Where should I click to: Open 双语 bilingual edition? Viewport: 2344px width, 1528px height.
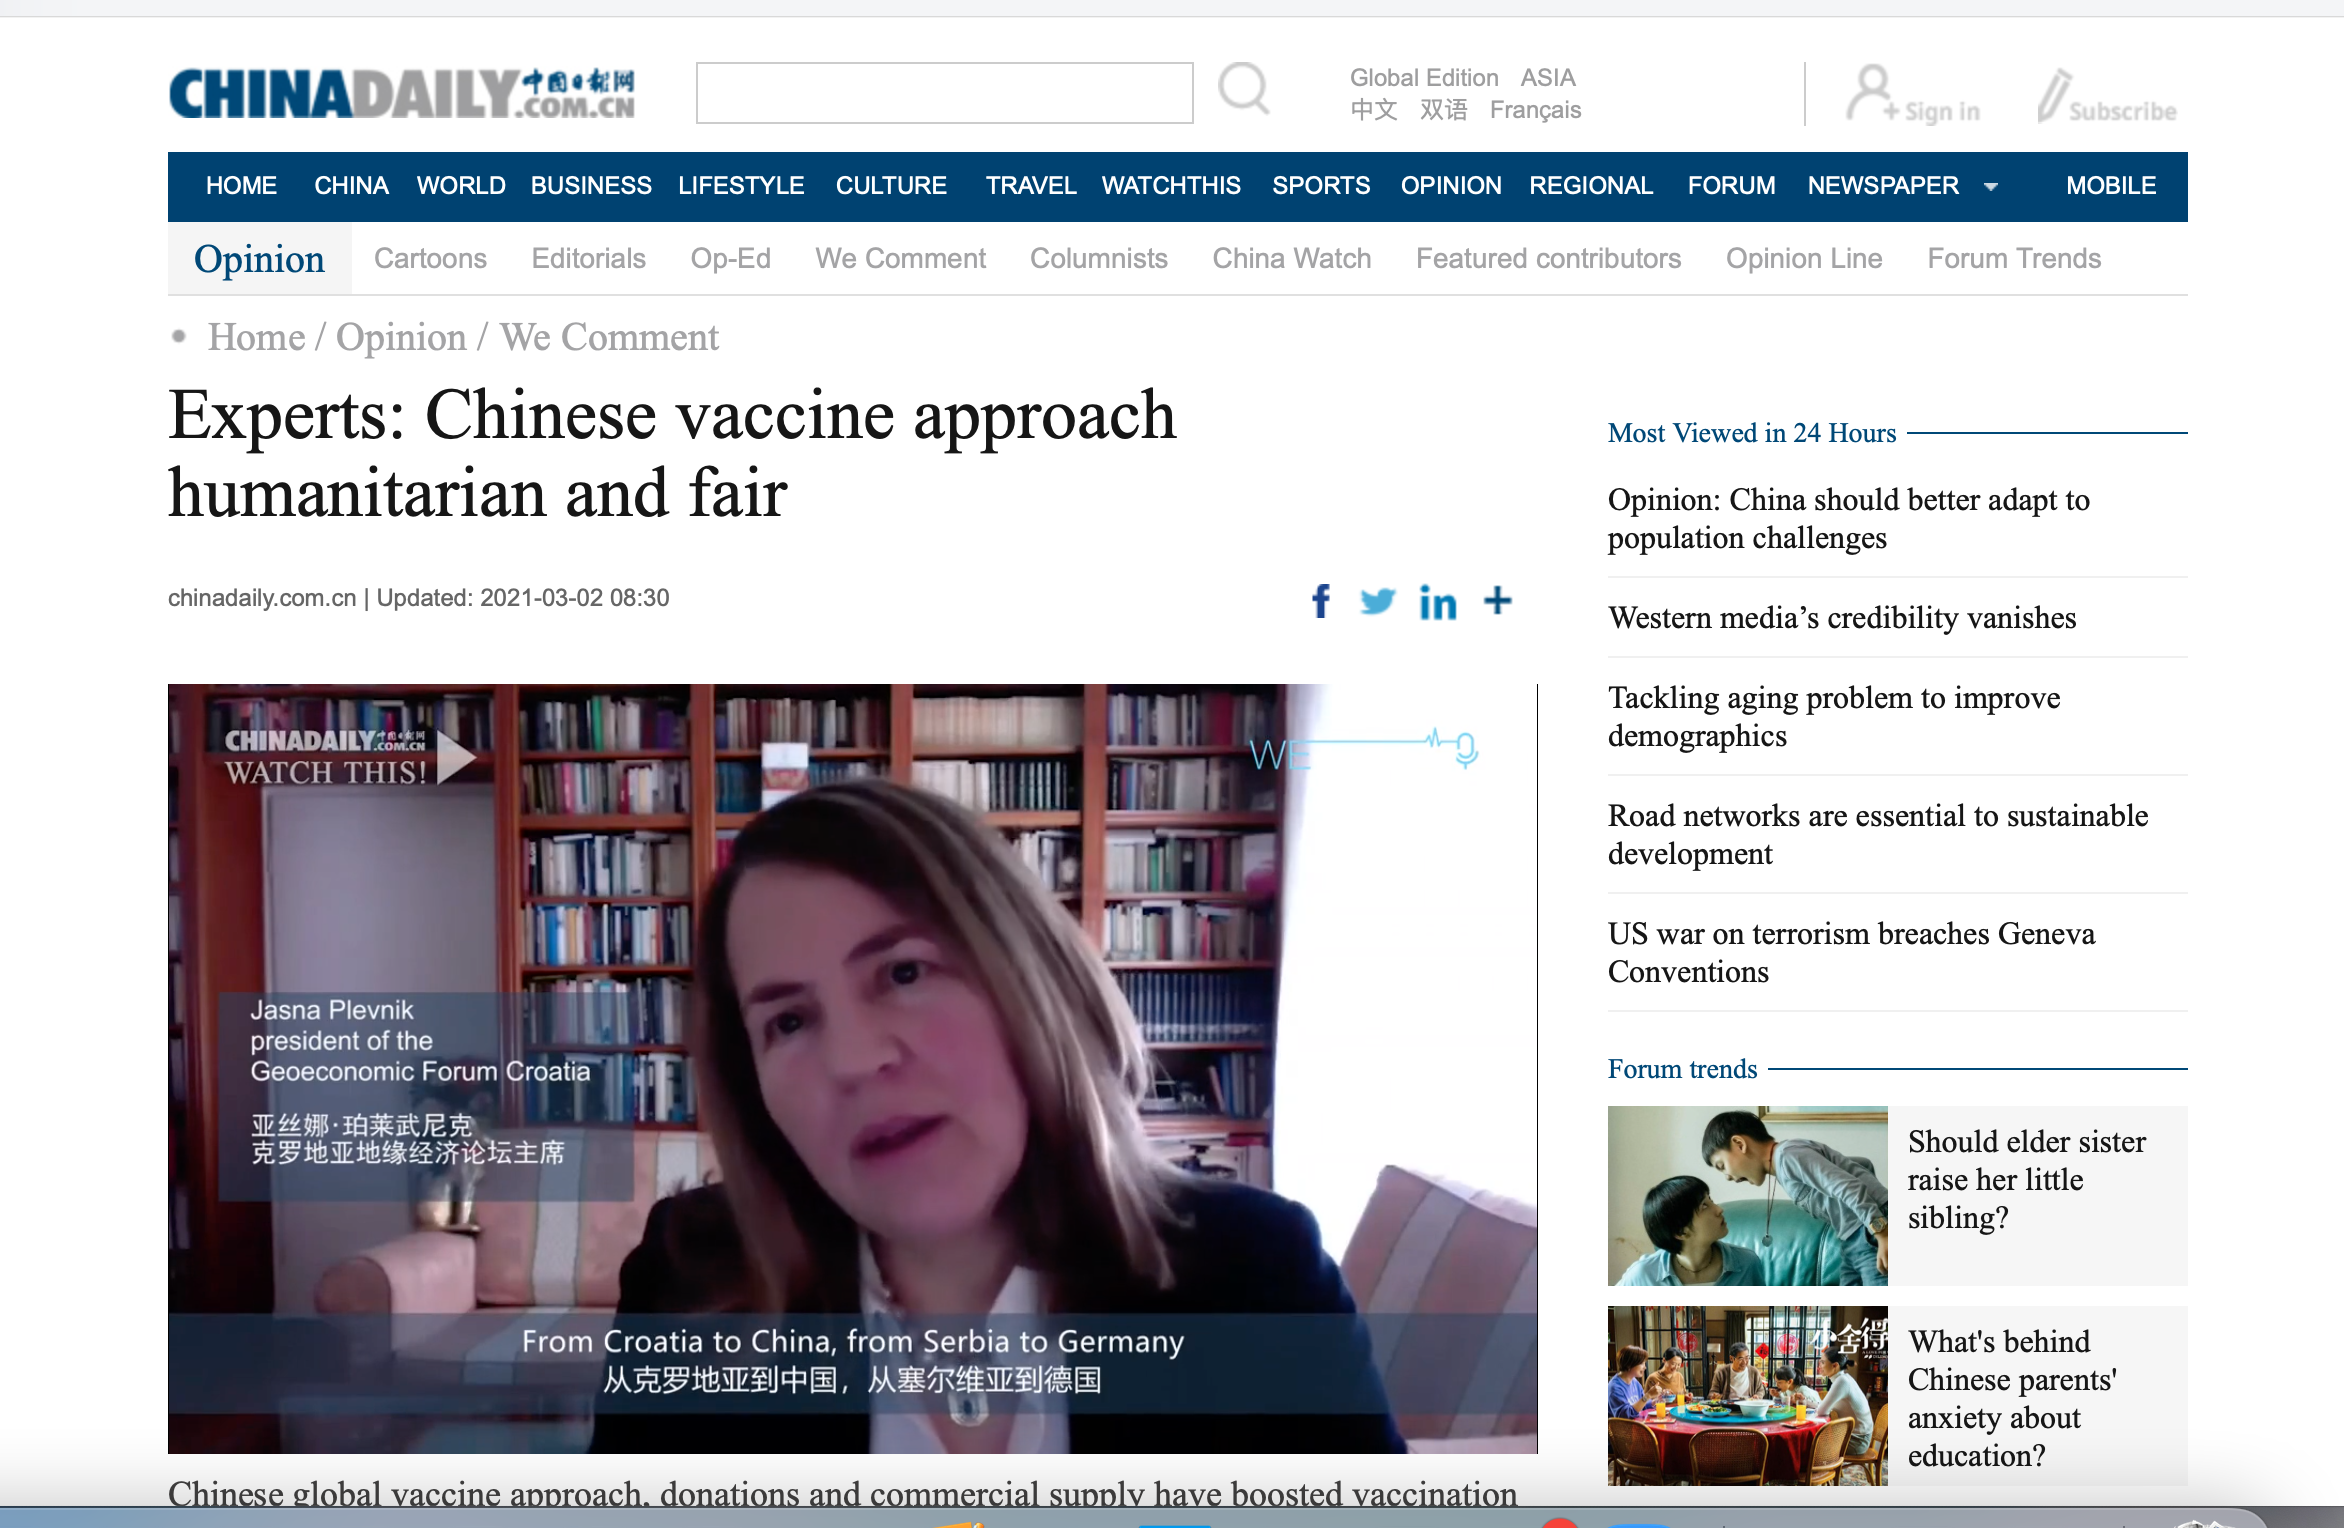pos(1444,110)
